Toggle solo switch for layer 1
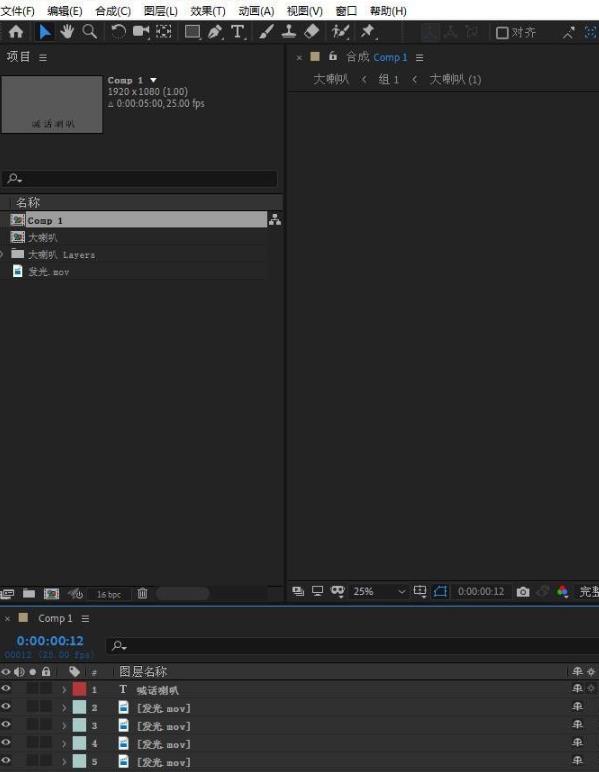Image resolution: width=599 pixels, height=772 pixels. click(x=32, y=689)
